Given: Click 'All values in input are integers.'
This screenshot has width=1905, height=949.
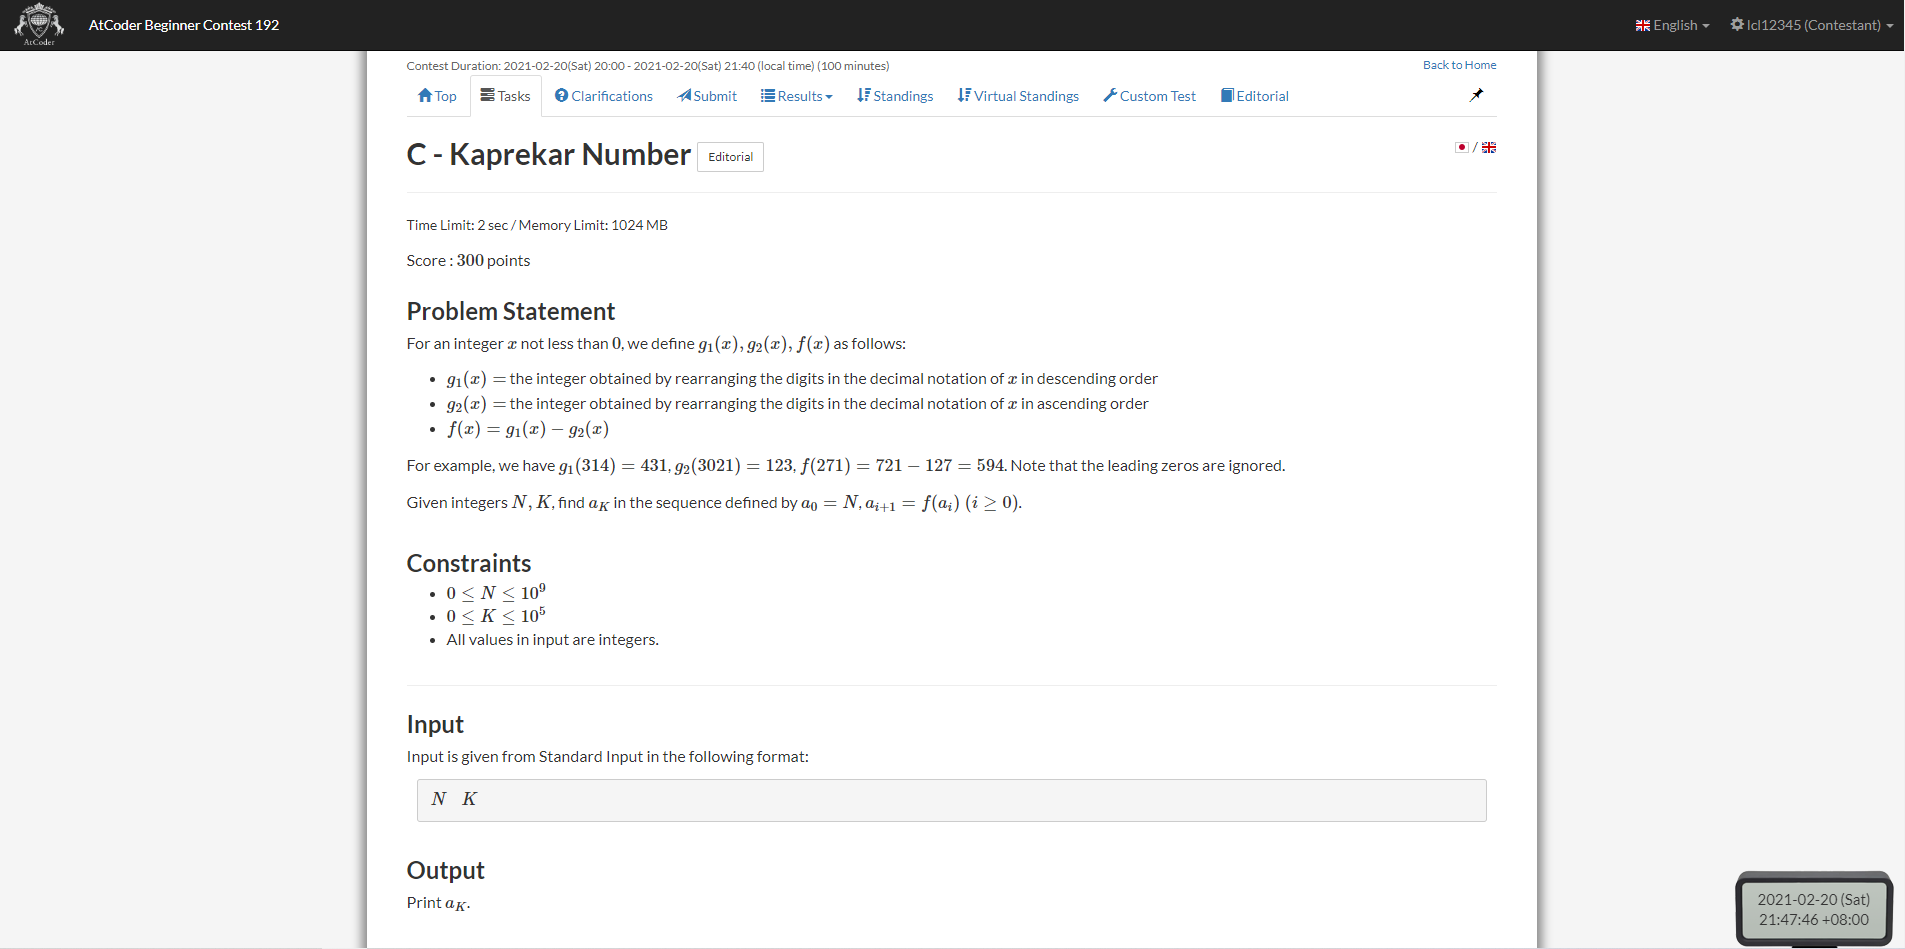Looking at the screenshot, I should coord(552,640).
